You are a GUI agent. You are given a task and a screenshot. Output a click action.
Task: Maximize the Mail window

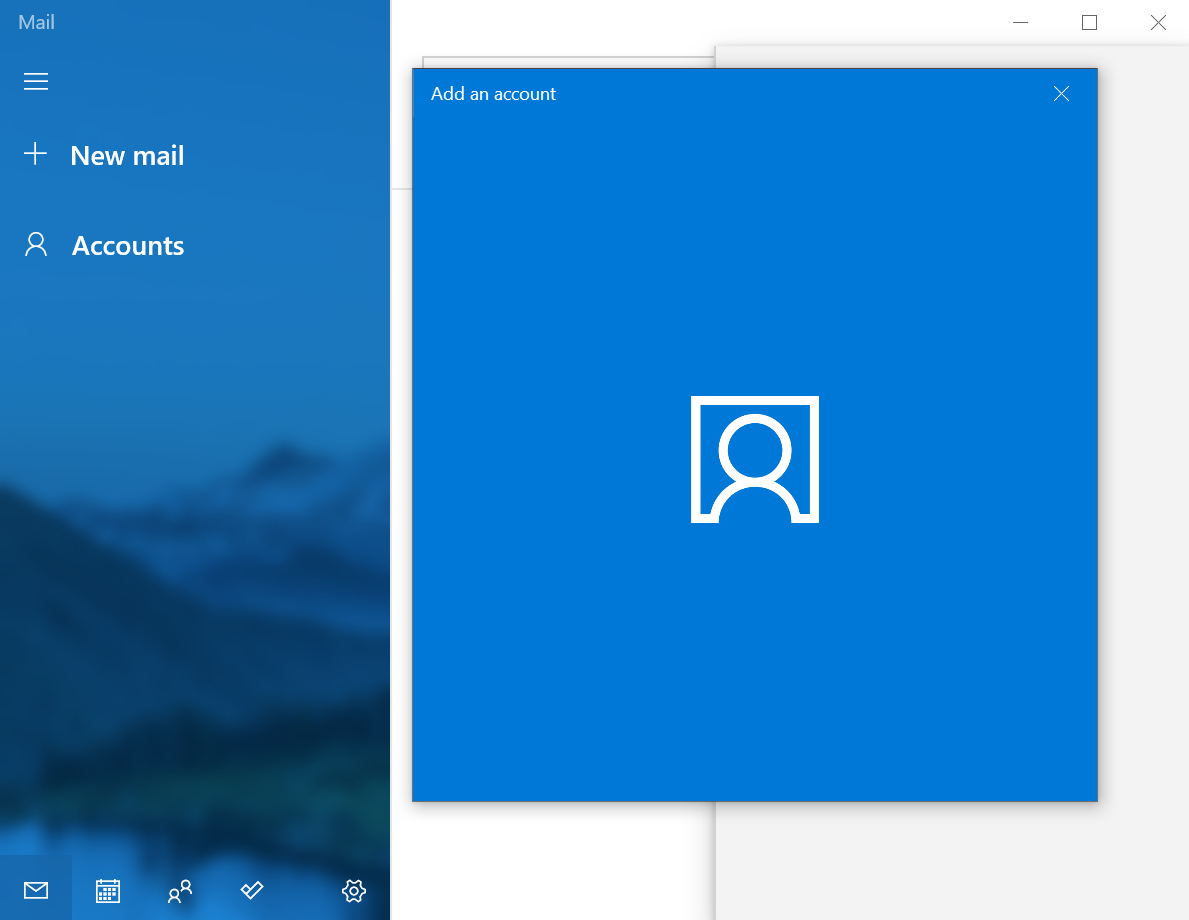[x=1089, y=22]
